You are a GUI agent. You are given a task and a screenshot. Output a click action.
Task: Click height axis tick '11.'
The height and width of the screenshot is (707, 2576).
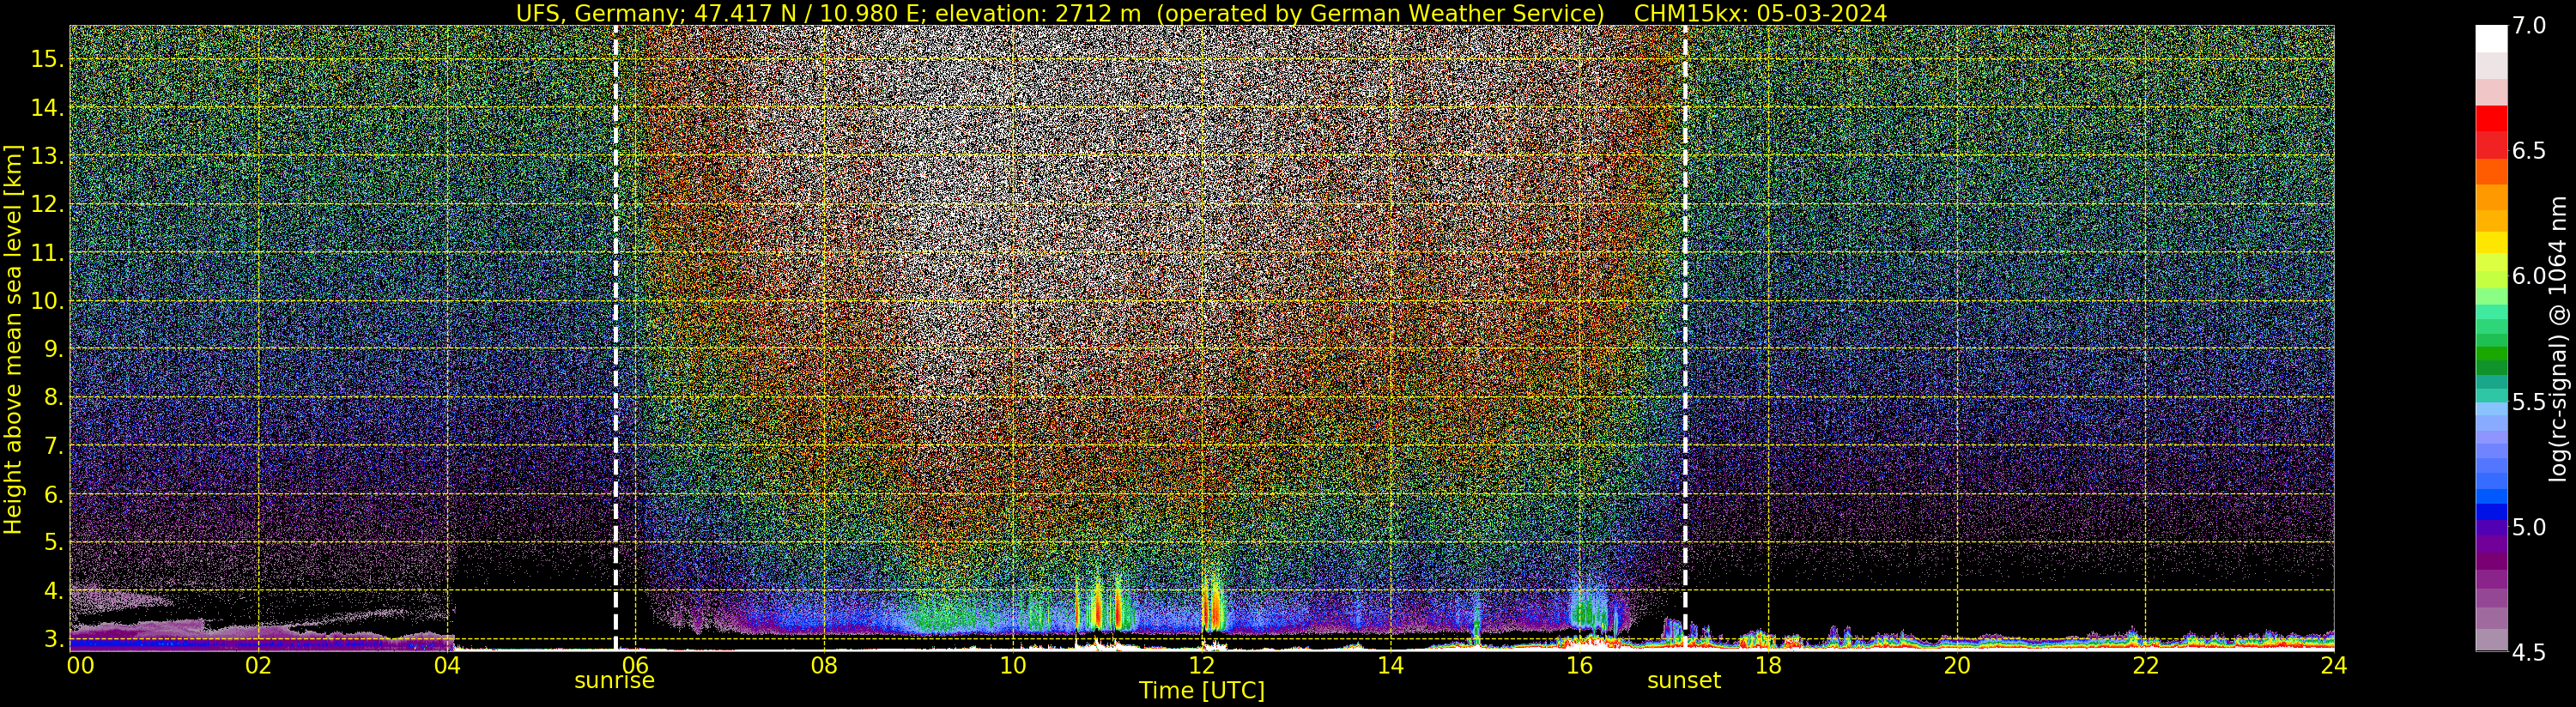tap(47, 253)
